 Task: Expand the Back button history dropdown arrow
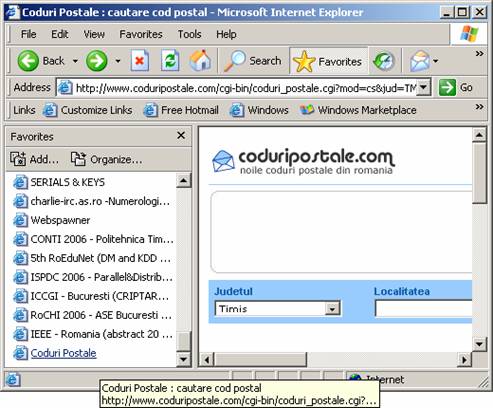(x=75, y=61)
